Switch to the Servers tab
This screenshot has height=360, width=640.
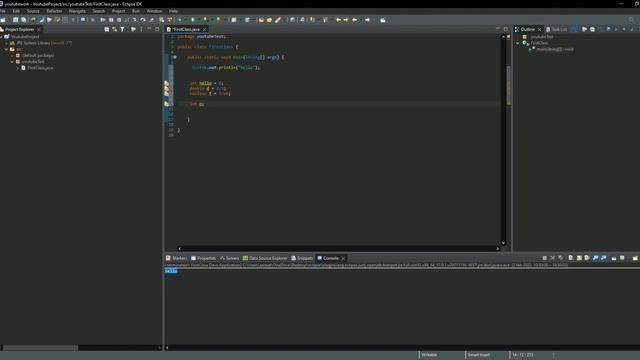click(x=229, y=258)
